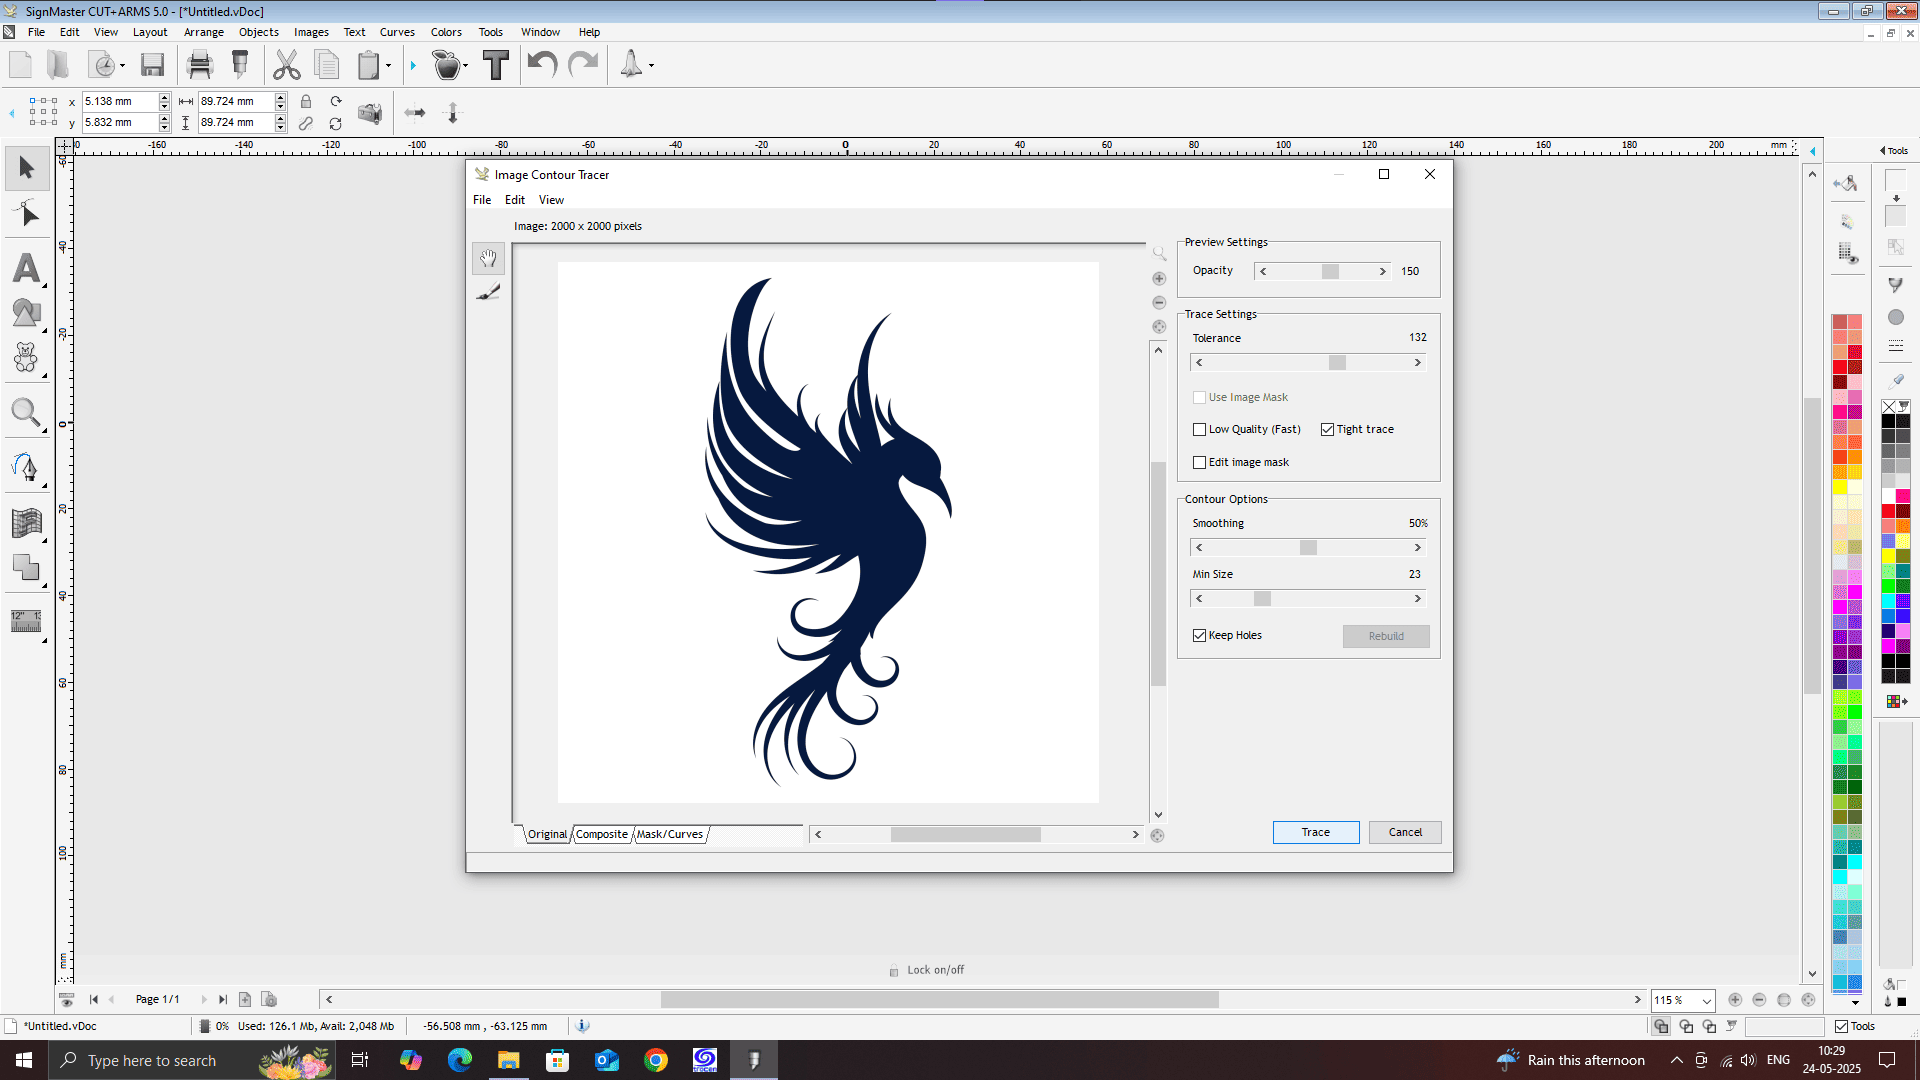Viewport: 1920px width, 1080px height.
Task: Select the magnifier zoom tool
Action: [x=27, y=412]
